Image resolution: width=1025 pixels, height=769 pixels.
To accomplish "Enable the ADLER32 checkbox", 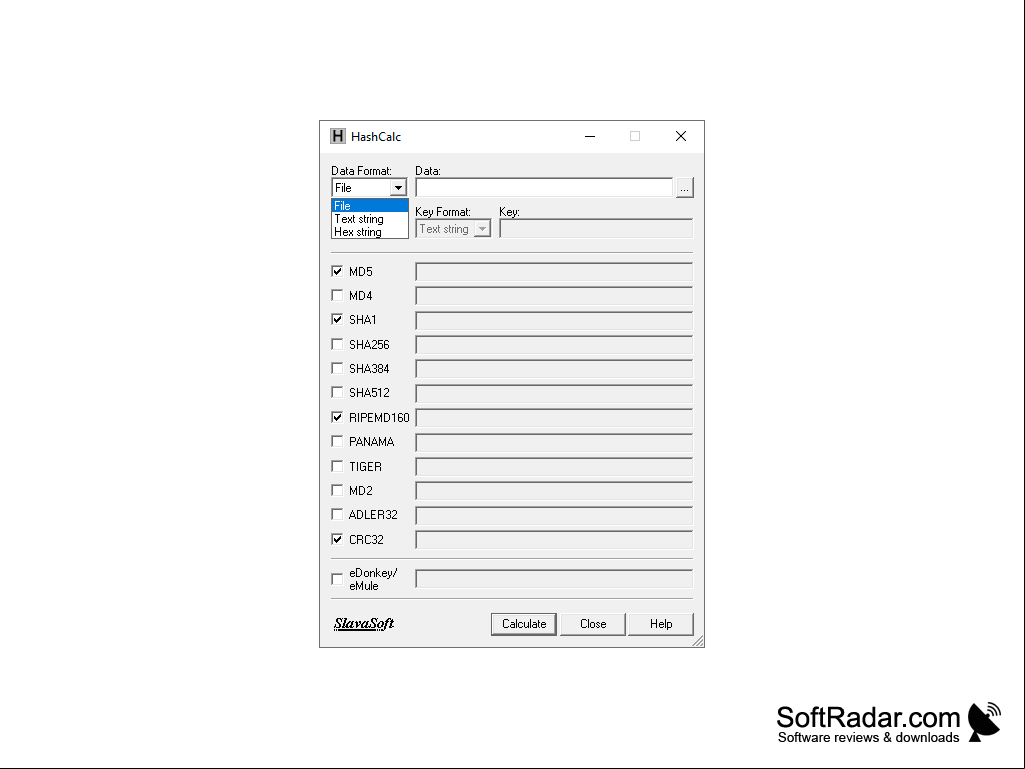I will click(x=337, y=515).
